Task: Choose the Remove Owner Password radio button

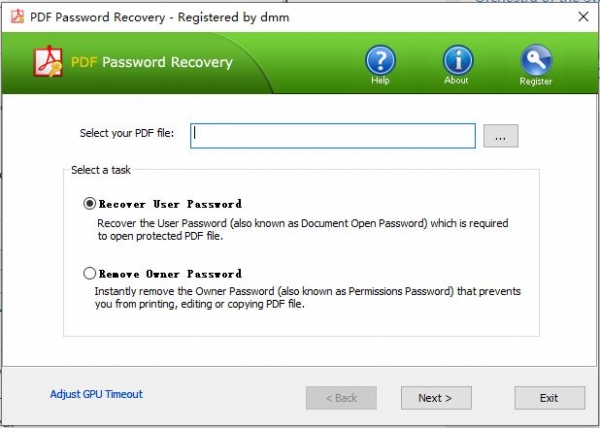Action: (x=90, y=273)
